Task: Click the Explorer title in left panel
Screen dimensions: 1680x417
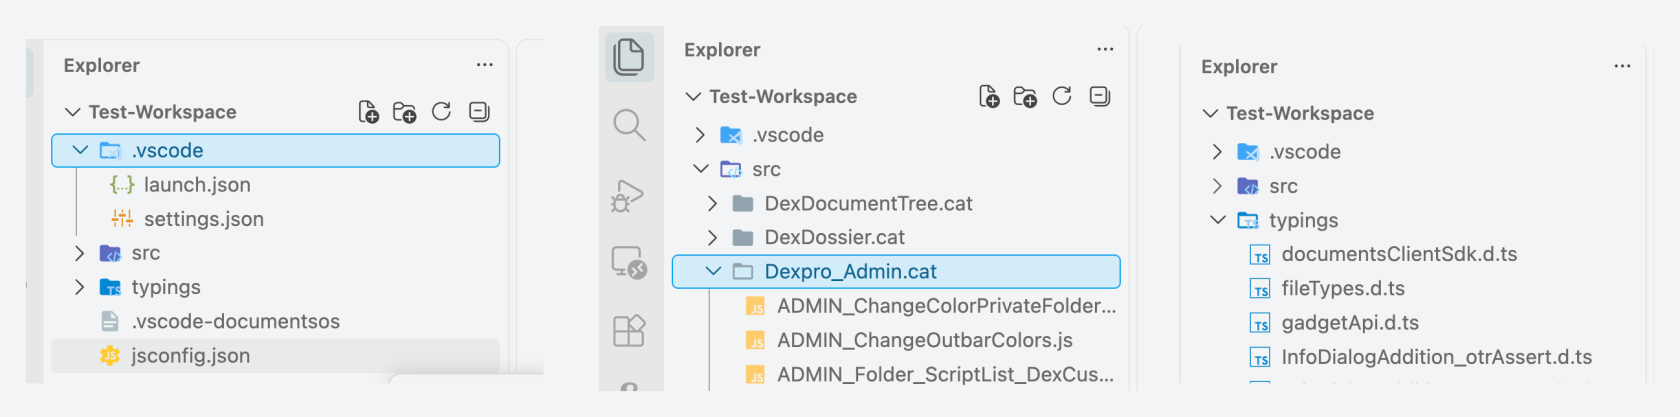Action: [x=102, y=66]
